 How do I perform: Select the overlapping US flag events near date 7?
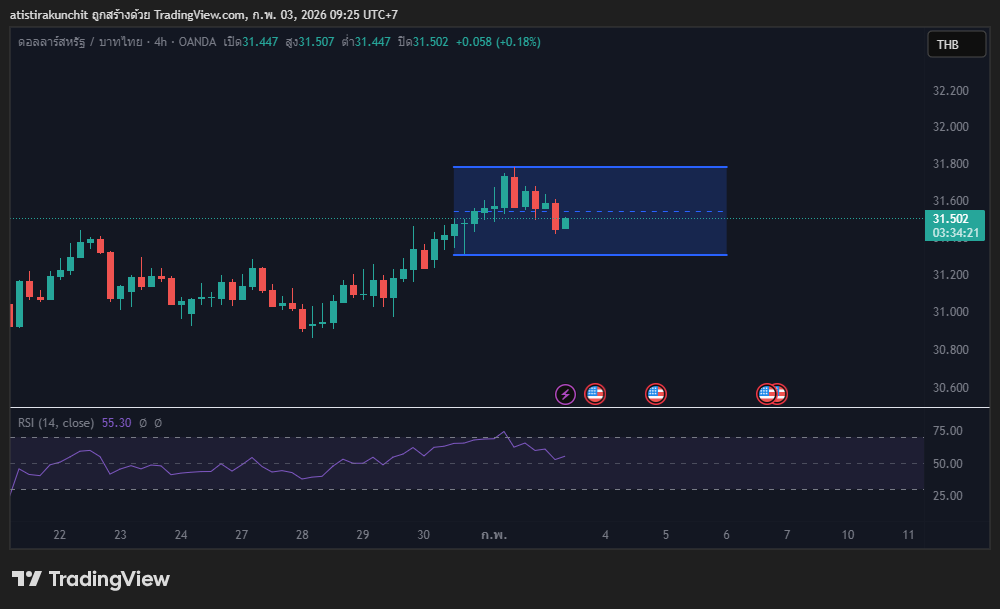click(772, 394)
